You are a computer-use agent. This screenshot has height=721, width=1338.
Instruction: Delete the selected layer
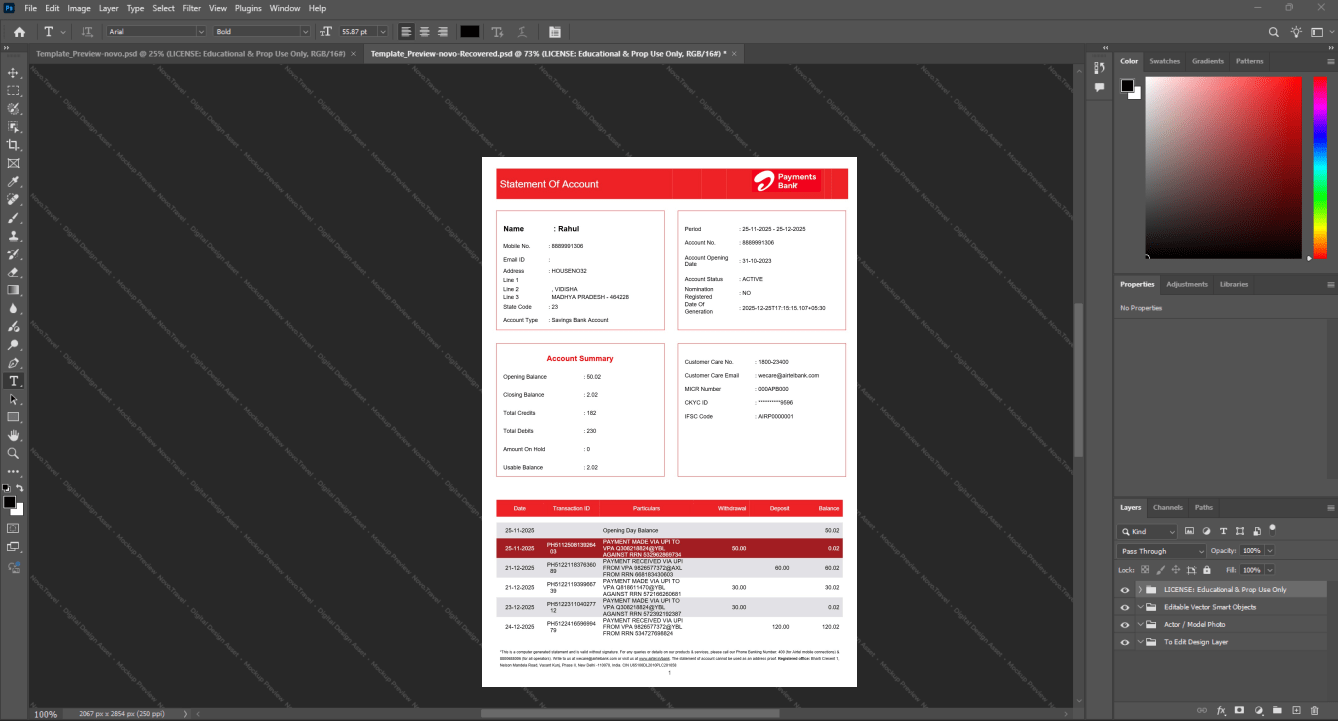1315,710
